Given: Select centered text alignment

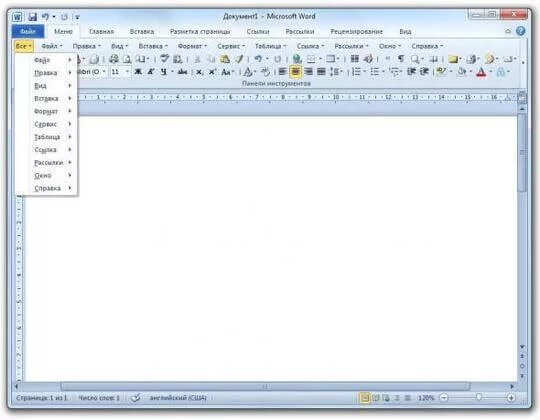Looking at the screenshot, I should tap(295, 72).
